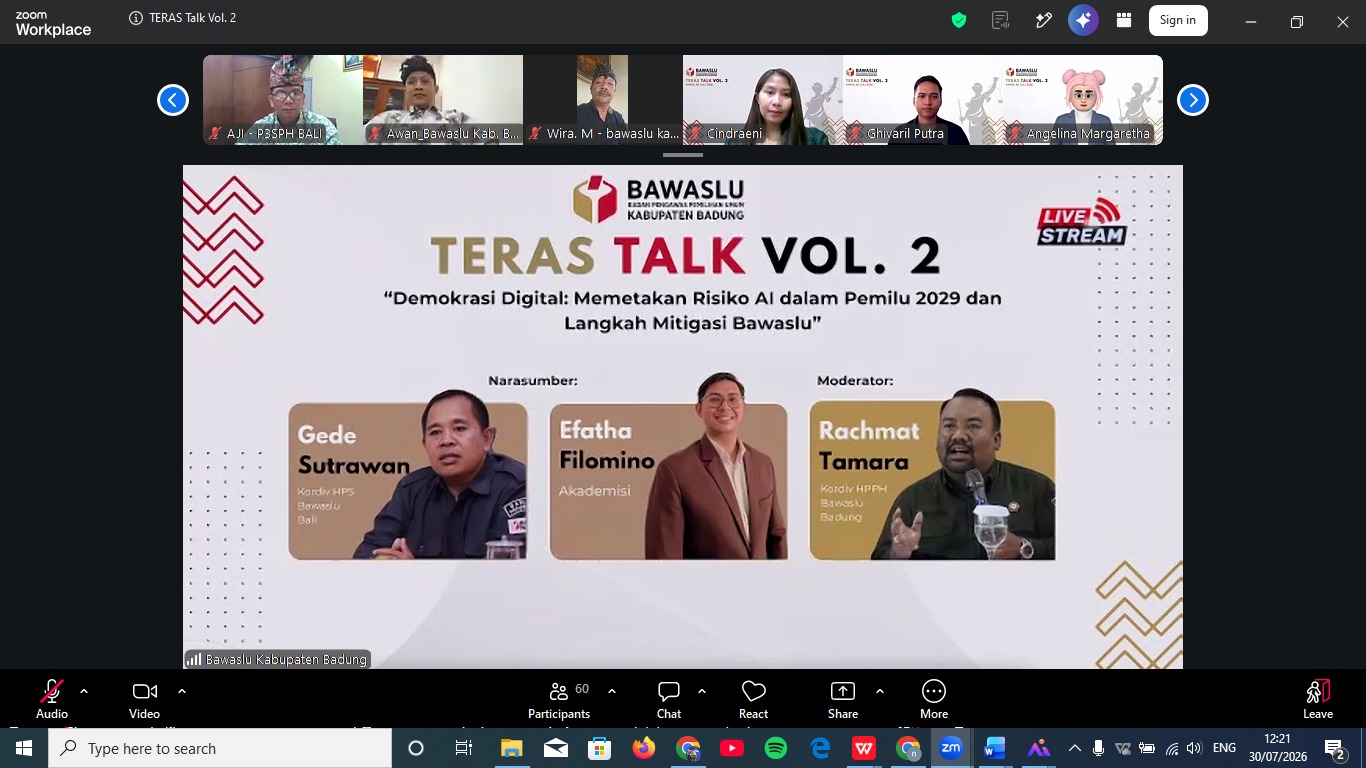Open the More options ellipsis icon
Screen dimensions: 1366x768
pyautogui.click(x=934, y=691)
